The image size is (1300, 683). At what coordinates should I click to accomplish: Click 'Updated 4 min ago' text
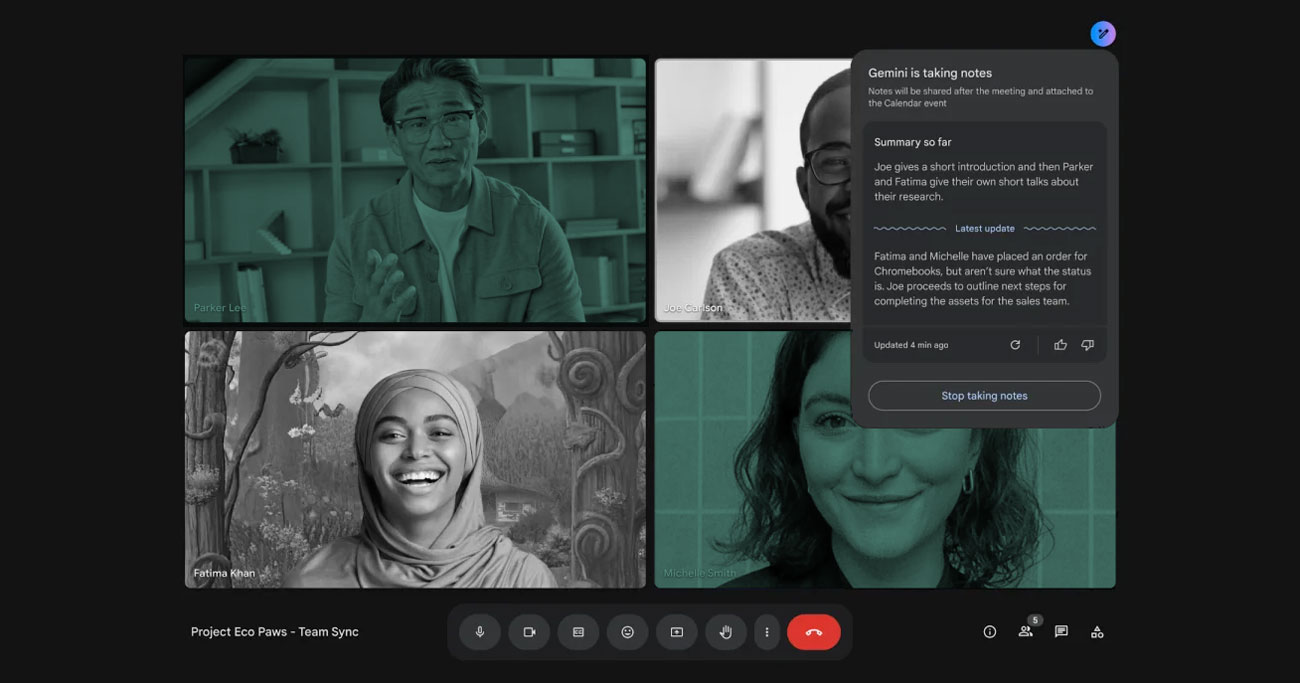911,345
